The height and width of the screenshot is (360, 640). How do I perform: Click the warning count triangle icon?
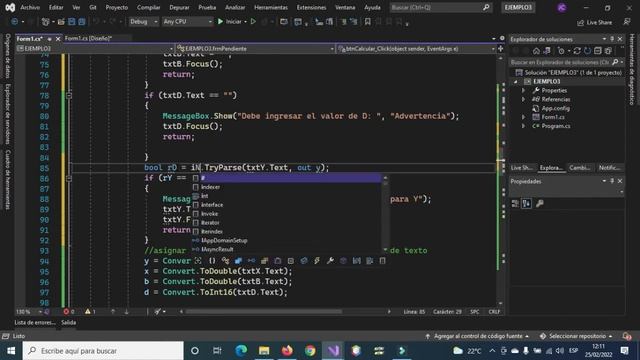(x=88, y=311)
